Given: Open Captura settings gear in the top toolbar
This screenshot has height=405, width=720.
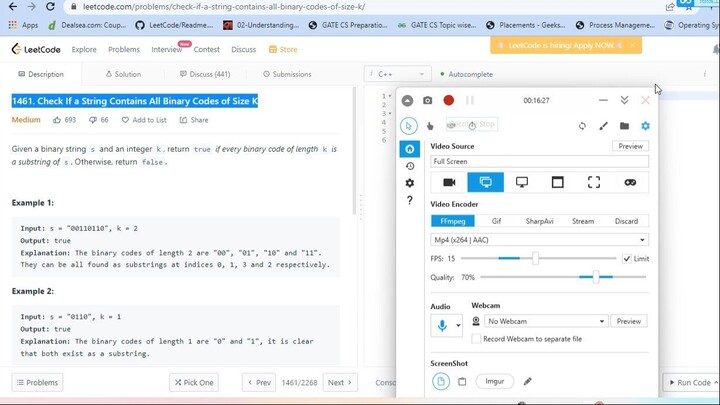Looking at the screenshot, I should [645, 126].
